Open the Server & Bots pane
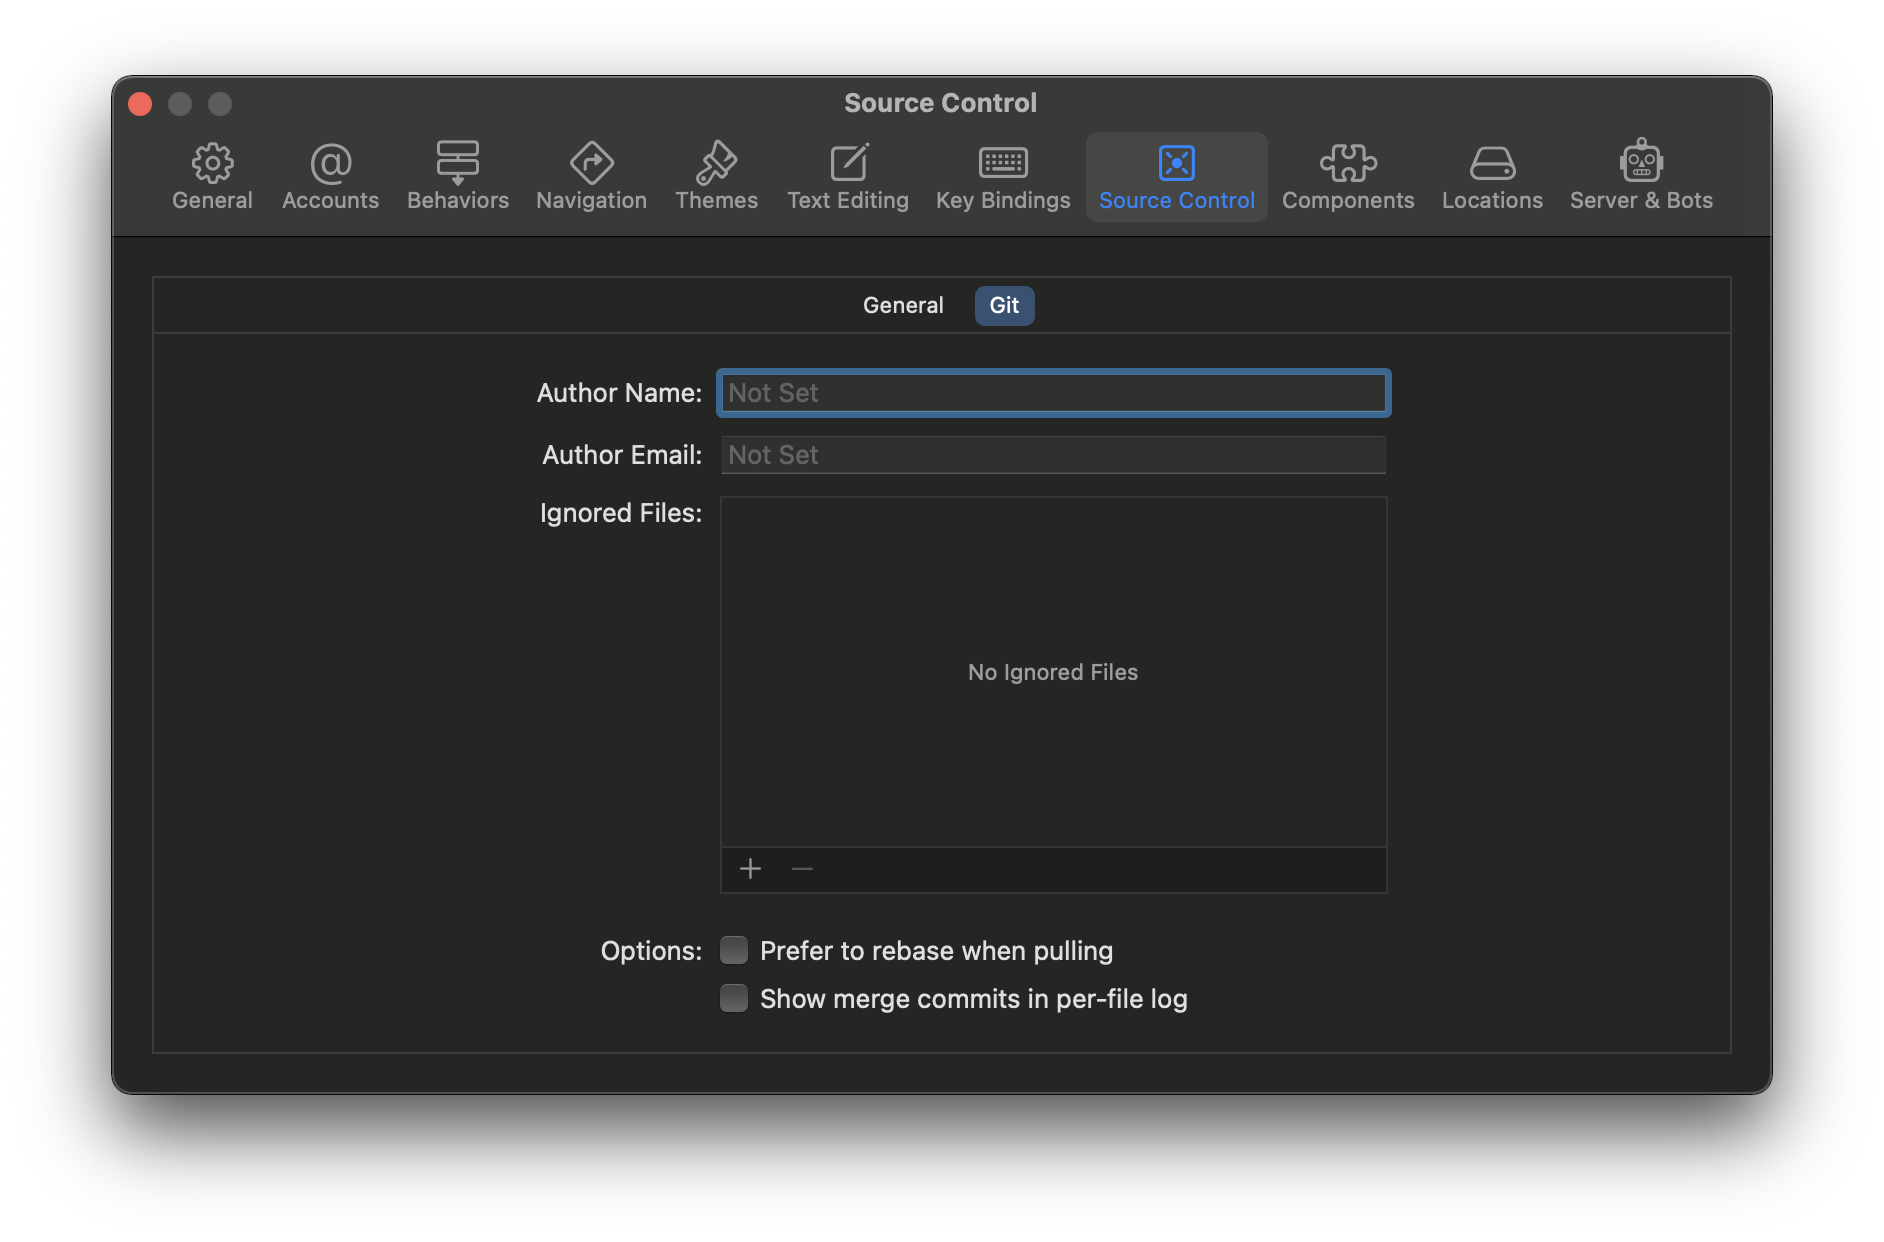This screenshot has width=1884, height=1242. [x=1641, y=176]
